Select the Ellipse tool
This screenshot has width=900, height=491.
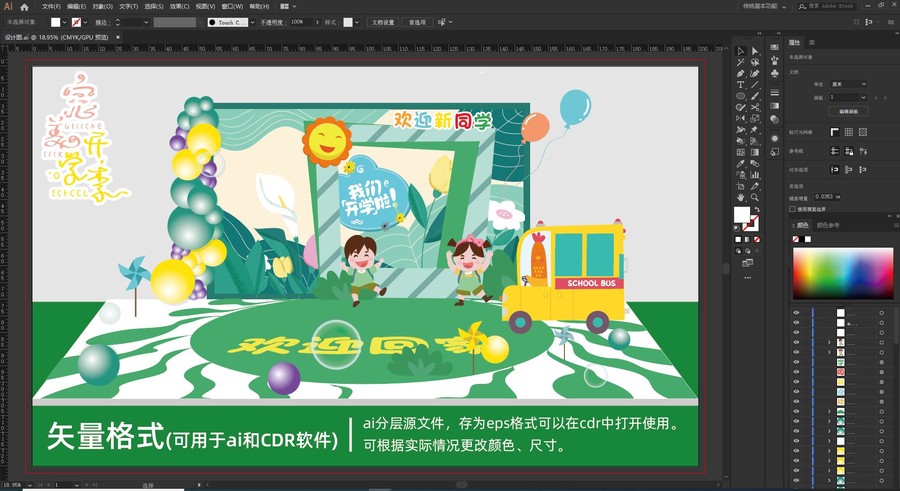coord(740,96)
